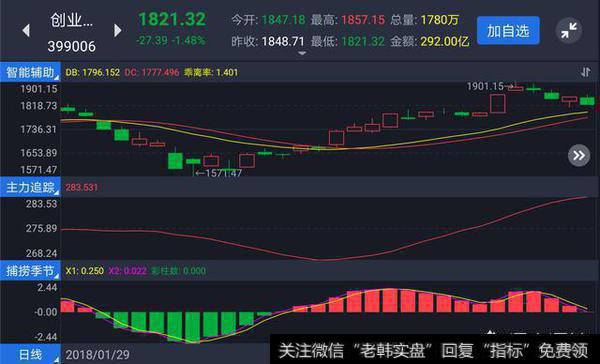Expand quote details via small down arrow
The width and height of the screenshot is (600, 364).
[302, 54]
